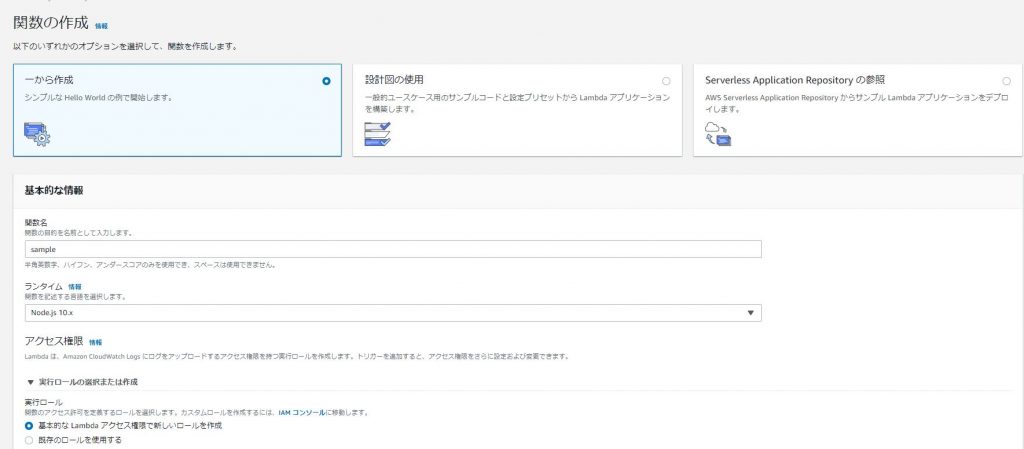
Task: Click the 実行ロール label
Action: (43, 403)
